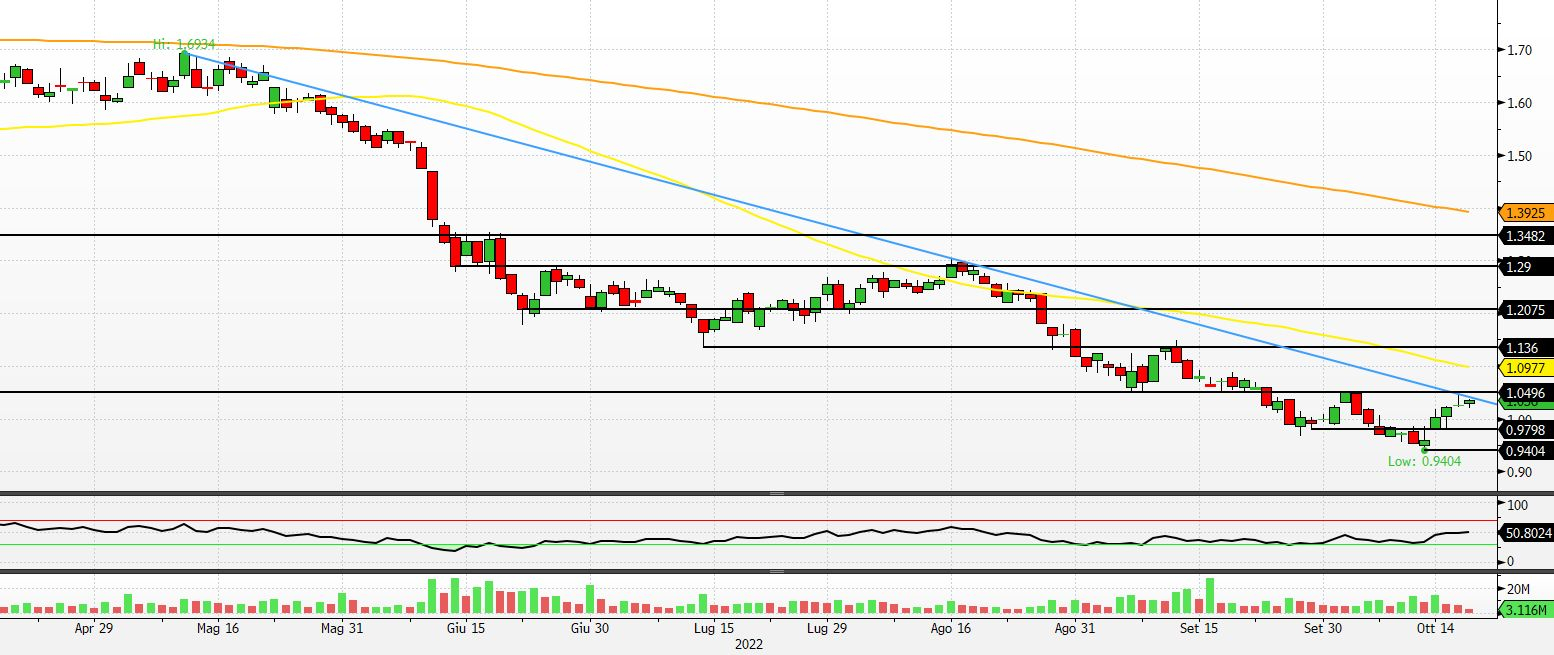Click the green 3.116M volume label

(x=1528, y=610)
